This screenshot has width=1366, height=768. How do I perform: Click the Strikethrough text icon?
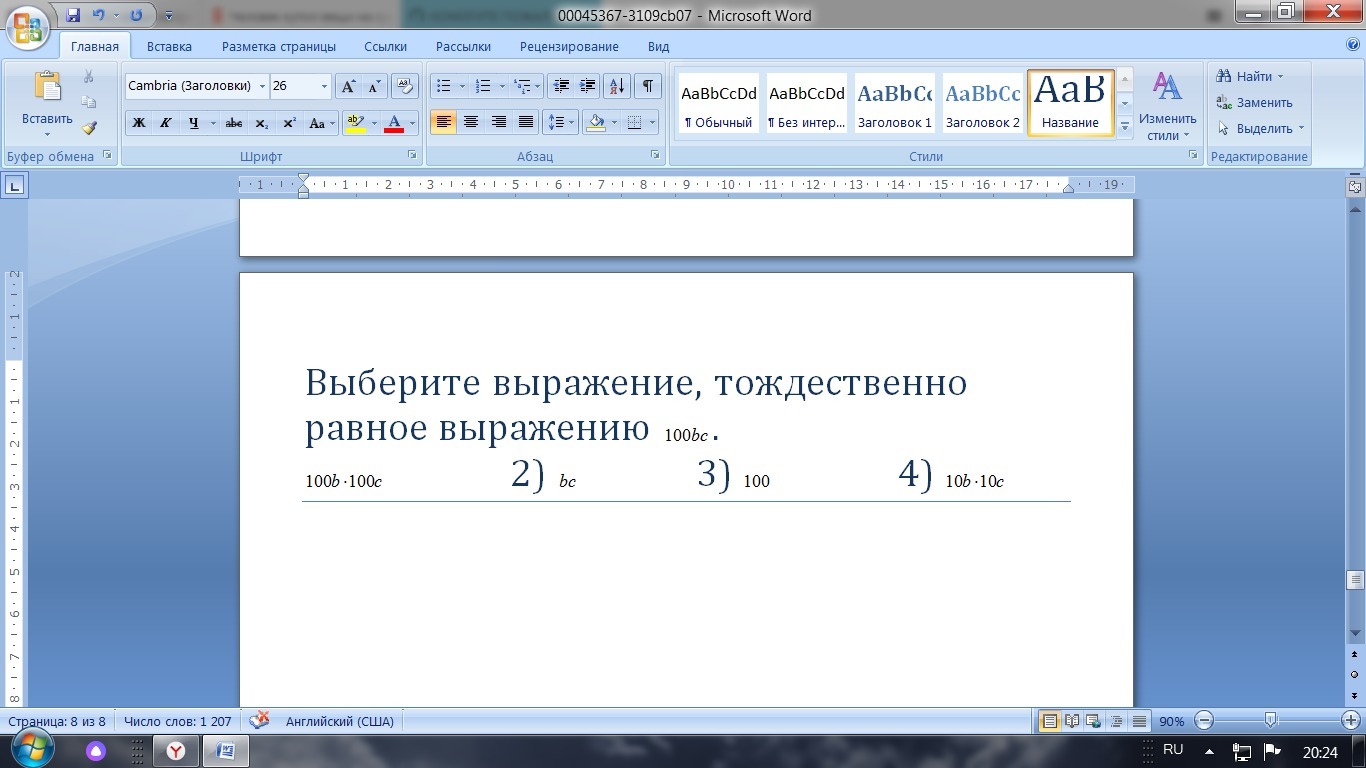(x=234, y=123)
